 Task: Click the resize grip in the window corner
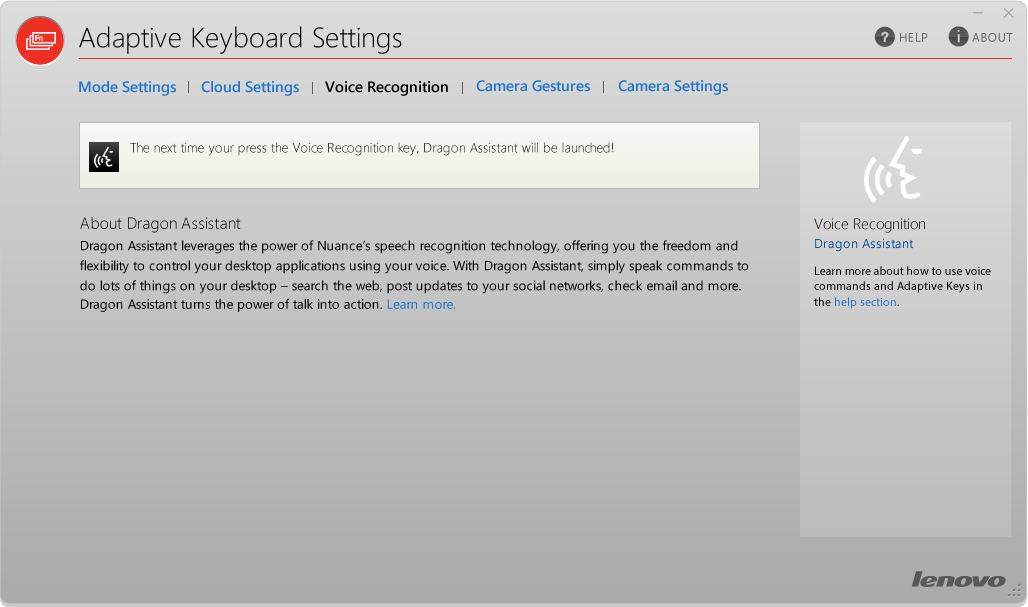tap(1015, 590)
